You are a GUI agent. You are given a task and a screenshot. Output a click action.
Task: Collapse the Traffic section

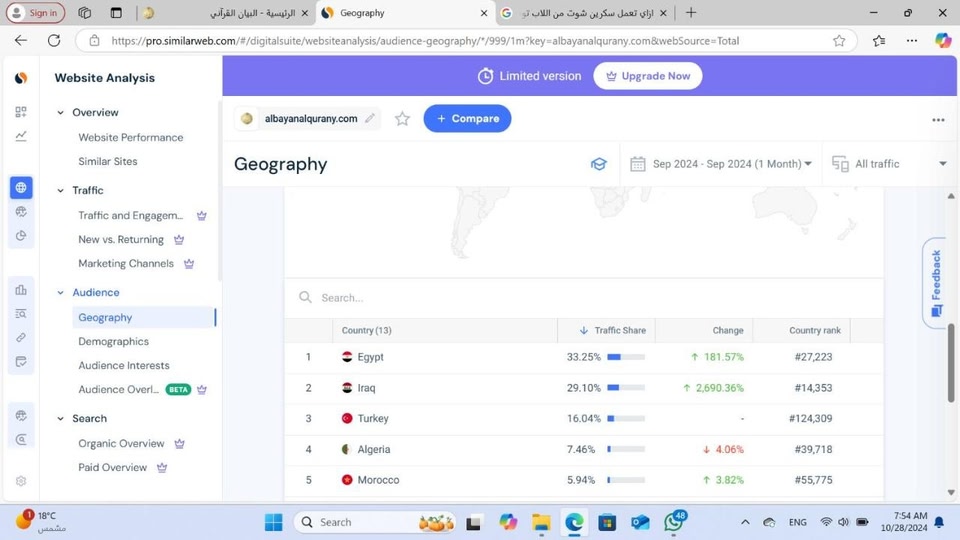tap(61, 190)
